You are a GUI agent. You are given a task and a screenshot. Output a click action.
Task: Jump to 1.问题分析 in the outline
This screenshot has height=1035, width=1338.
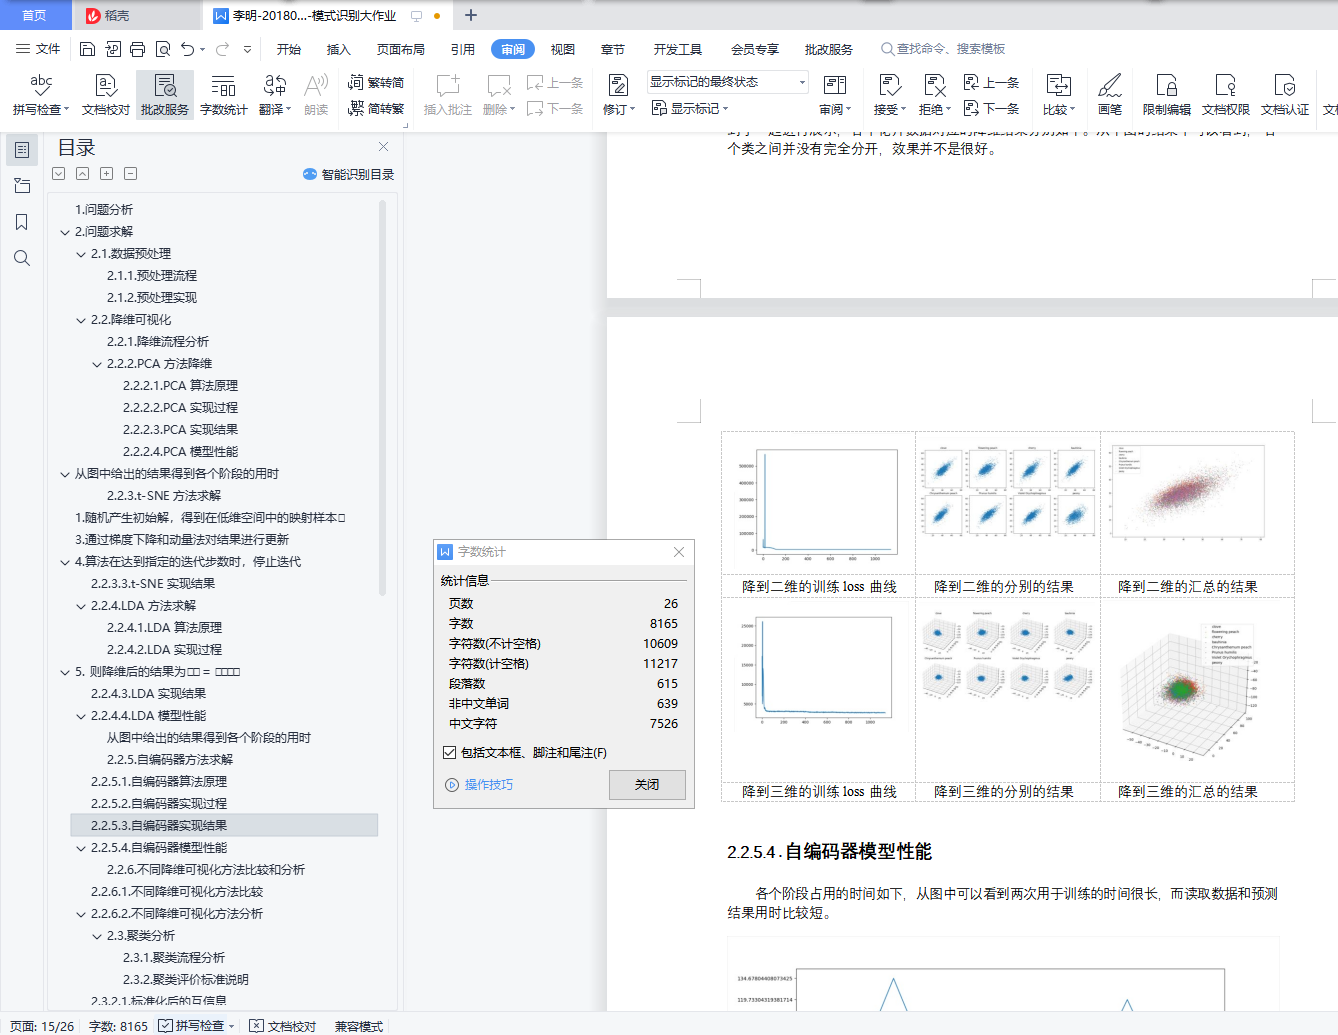[x=104, y=210]
